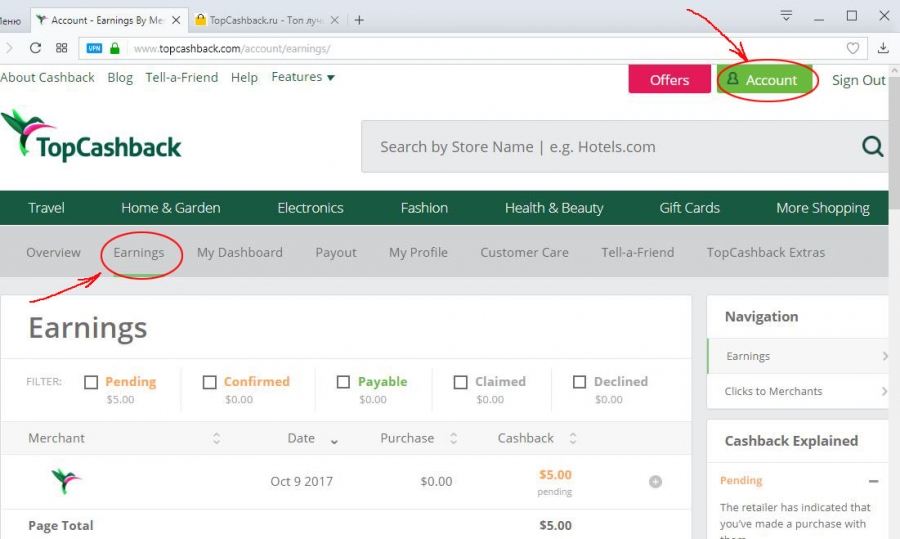Open Clicks to Merchants sidebar item

click(x=798, y=391)
